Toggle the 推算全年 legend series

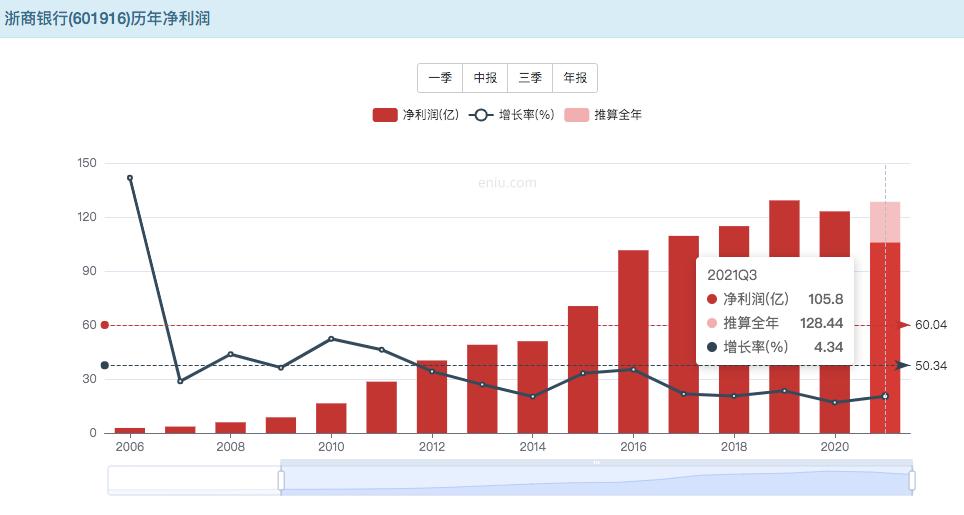point(603,115)
